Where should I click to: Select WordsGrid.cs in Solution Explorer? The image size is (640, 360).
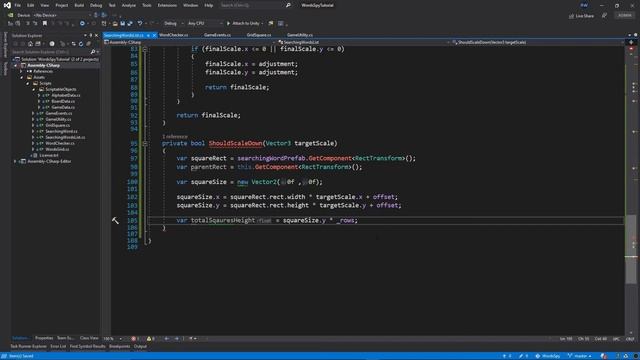[57, 149]
